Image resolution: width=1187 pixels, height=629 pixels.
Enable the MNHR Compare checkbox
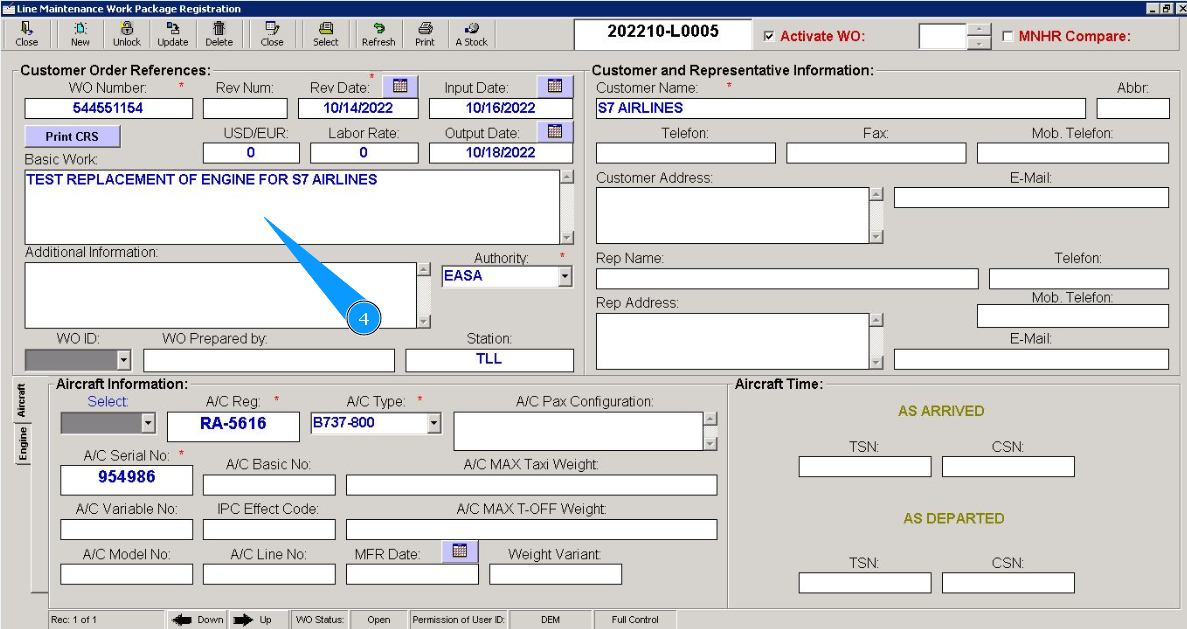pos(1007,36)
